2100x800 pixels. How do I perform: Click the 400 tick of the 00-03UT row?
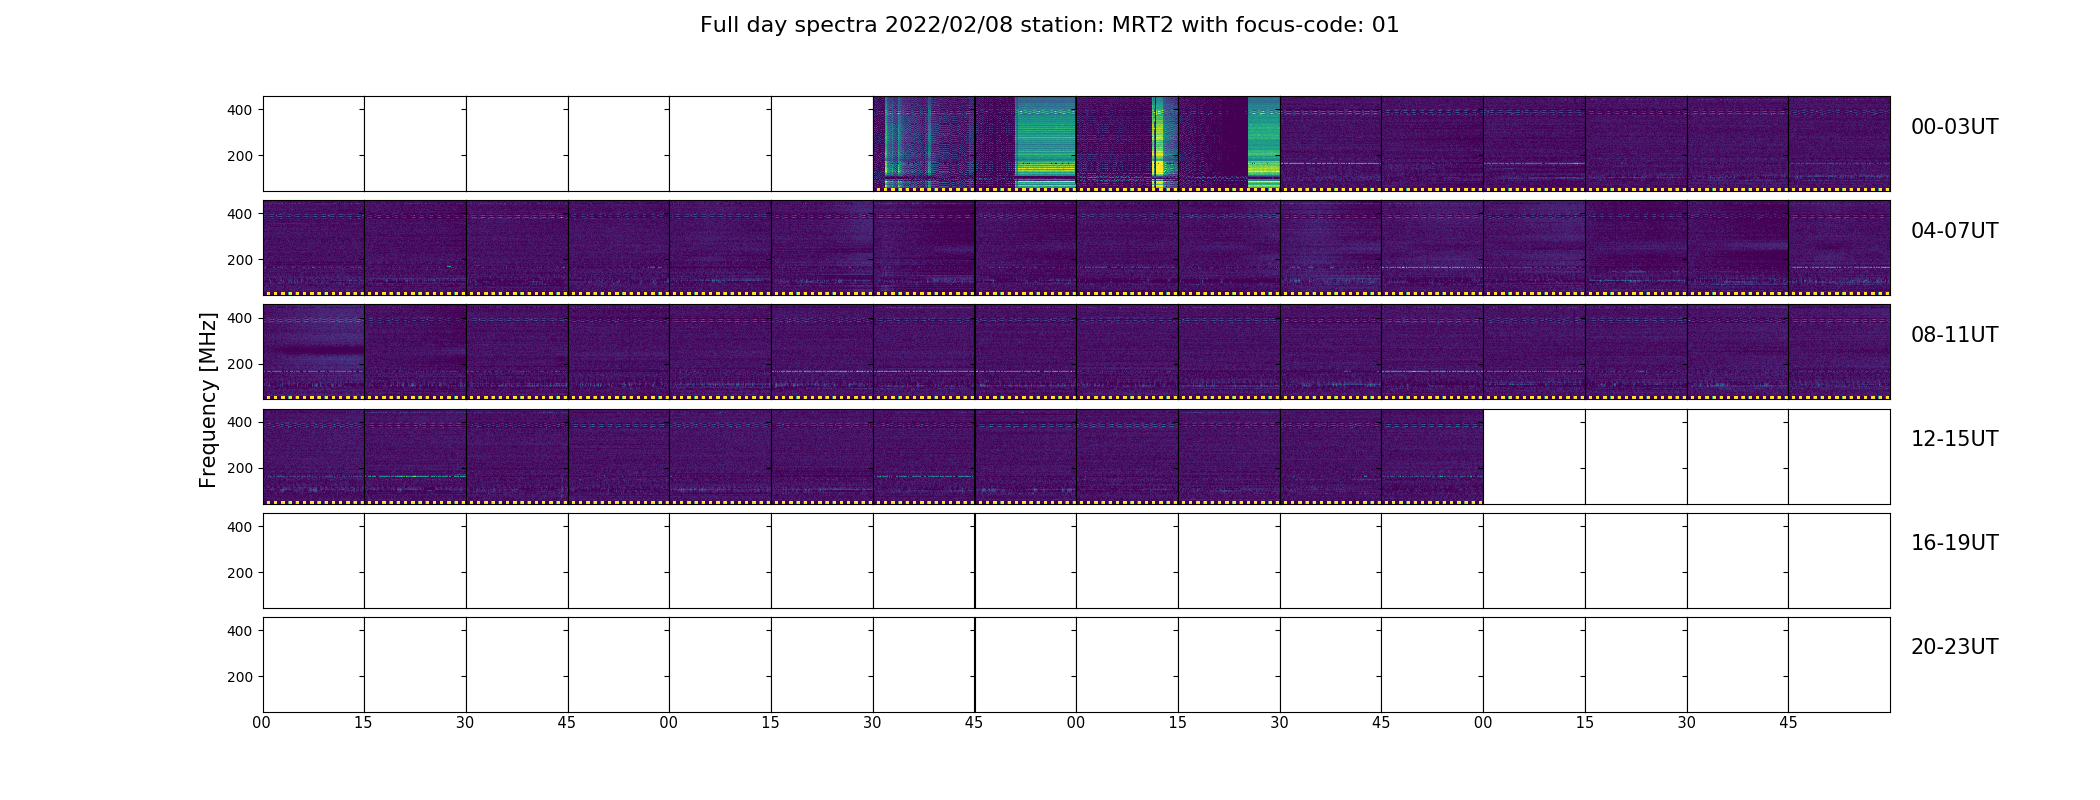[x=240, y=110]
